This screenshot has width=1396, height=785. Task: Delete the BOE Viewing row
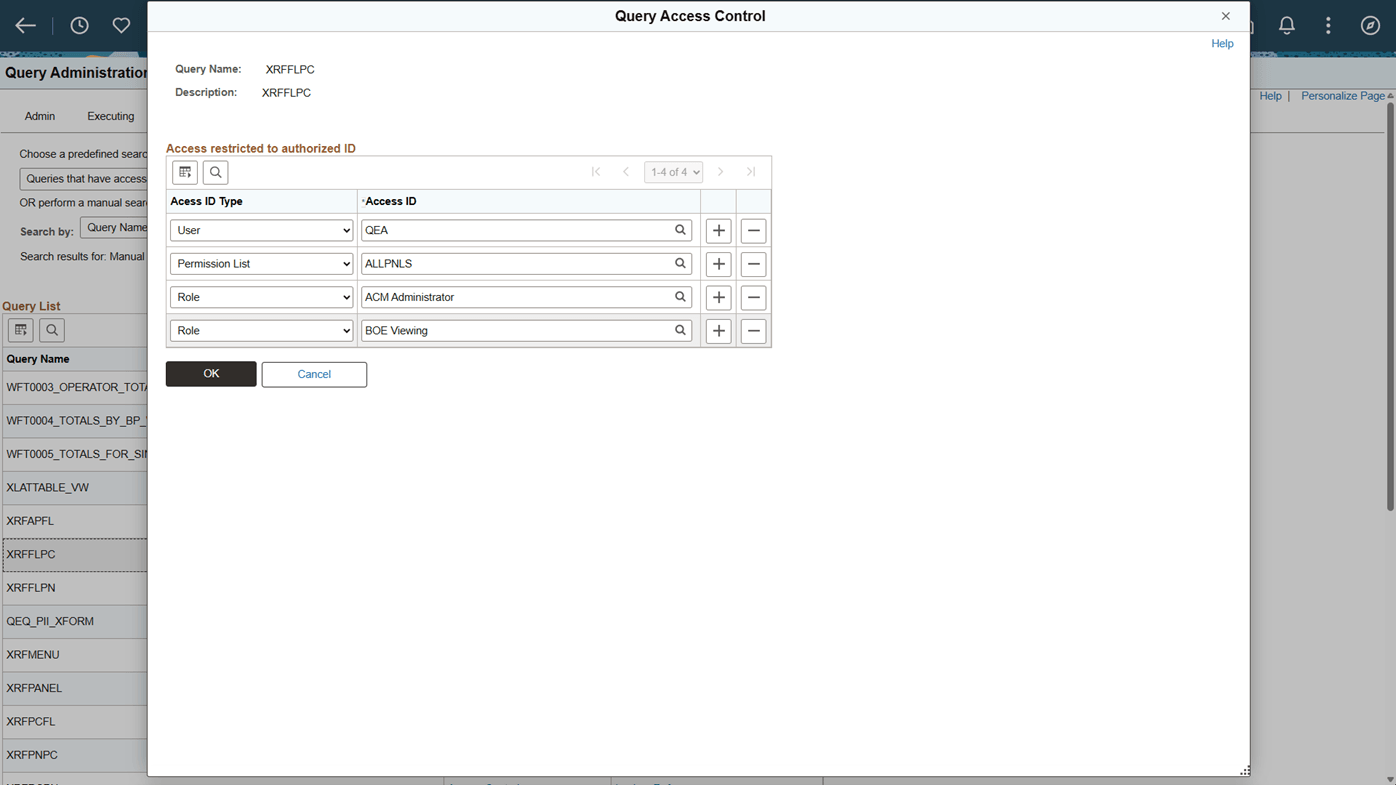coord(754,331)
